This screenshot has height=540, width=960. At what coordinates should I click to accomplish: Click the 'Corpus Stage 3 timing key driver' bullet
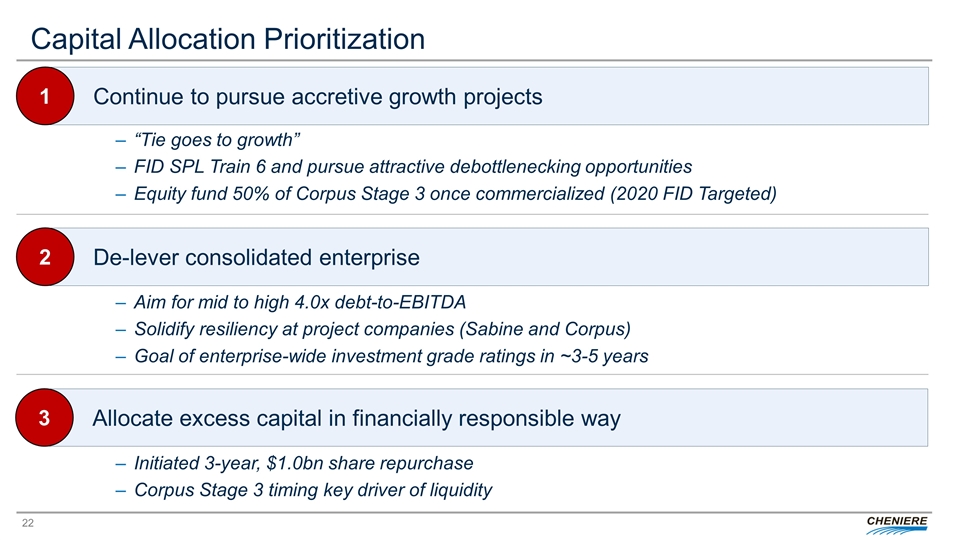[x=311, y=490]
